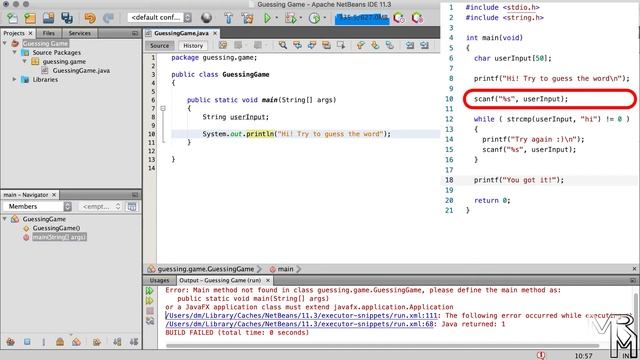Click the New File toolbar icon
Viewport: 640px width, 360px height.
(x=12, y=18)
